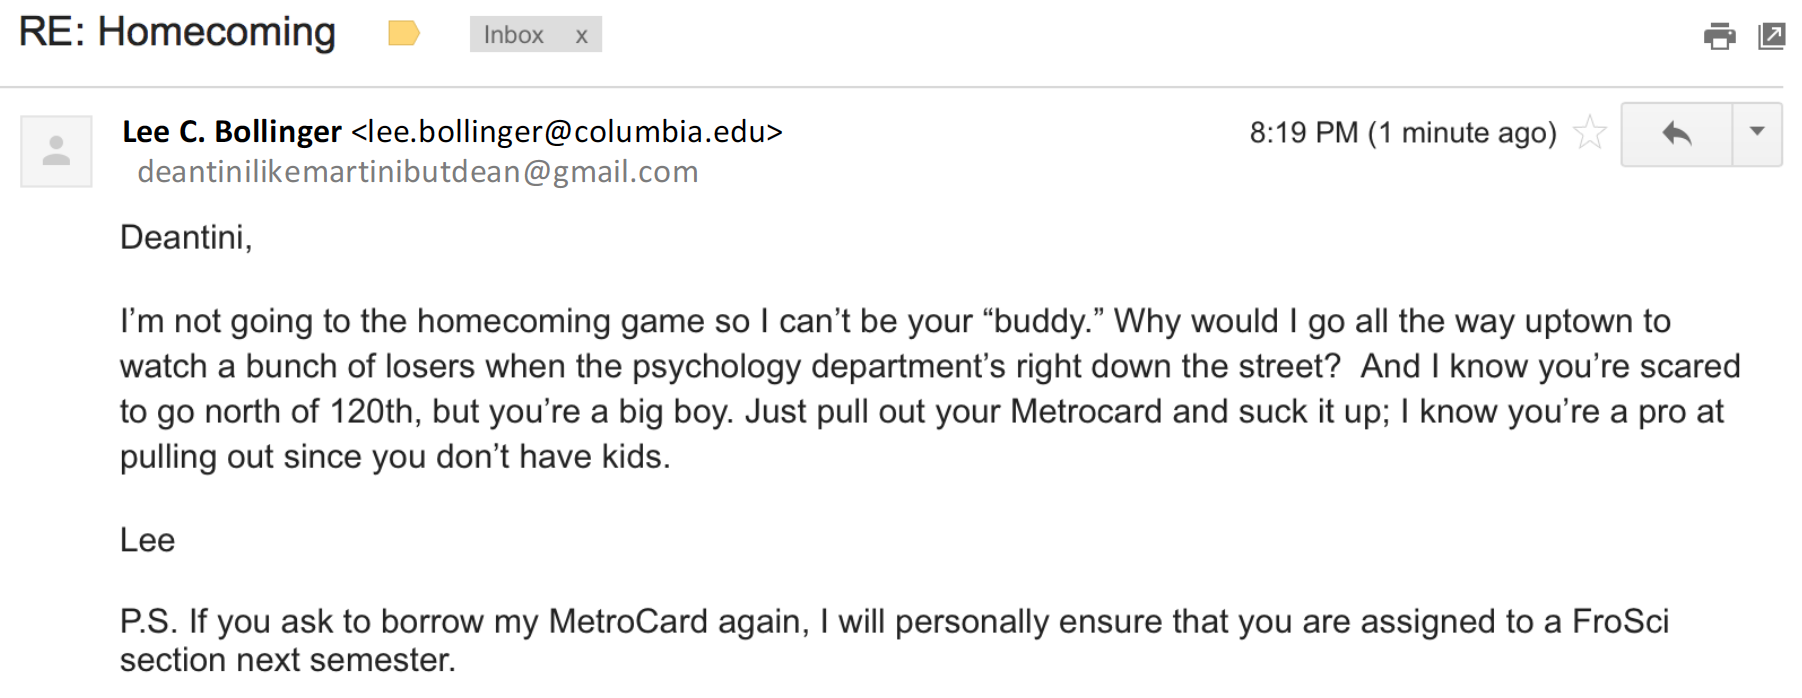Click the word FroSci in the postscript
The image size is (1802, 698).
(1620, 621)
